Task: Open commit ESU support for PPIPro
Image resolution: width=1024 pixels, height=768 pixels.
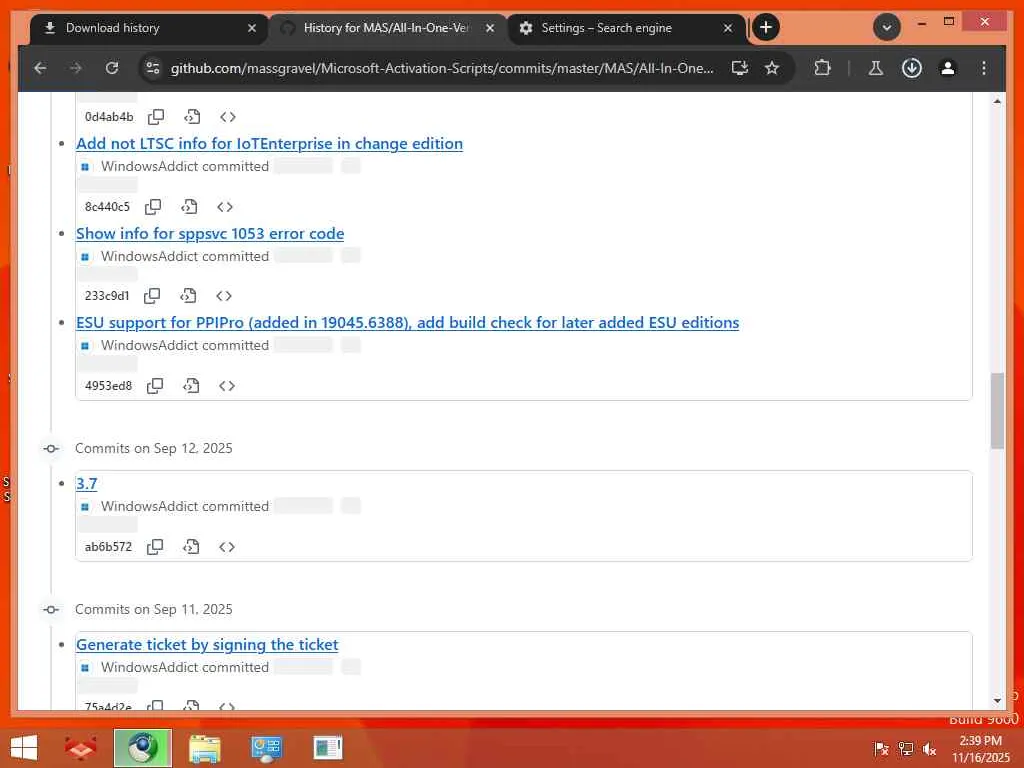Action: 408,323
